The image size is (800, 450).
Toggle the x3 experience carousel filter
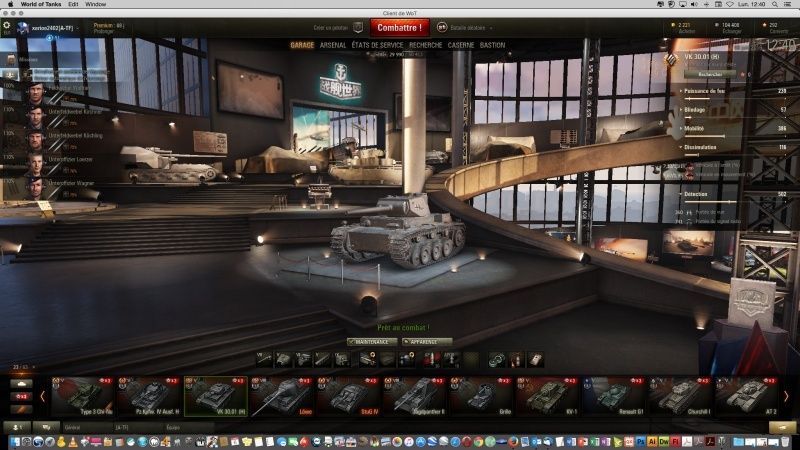tap(21, 396)
